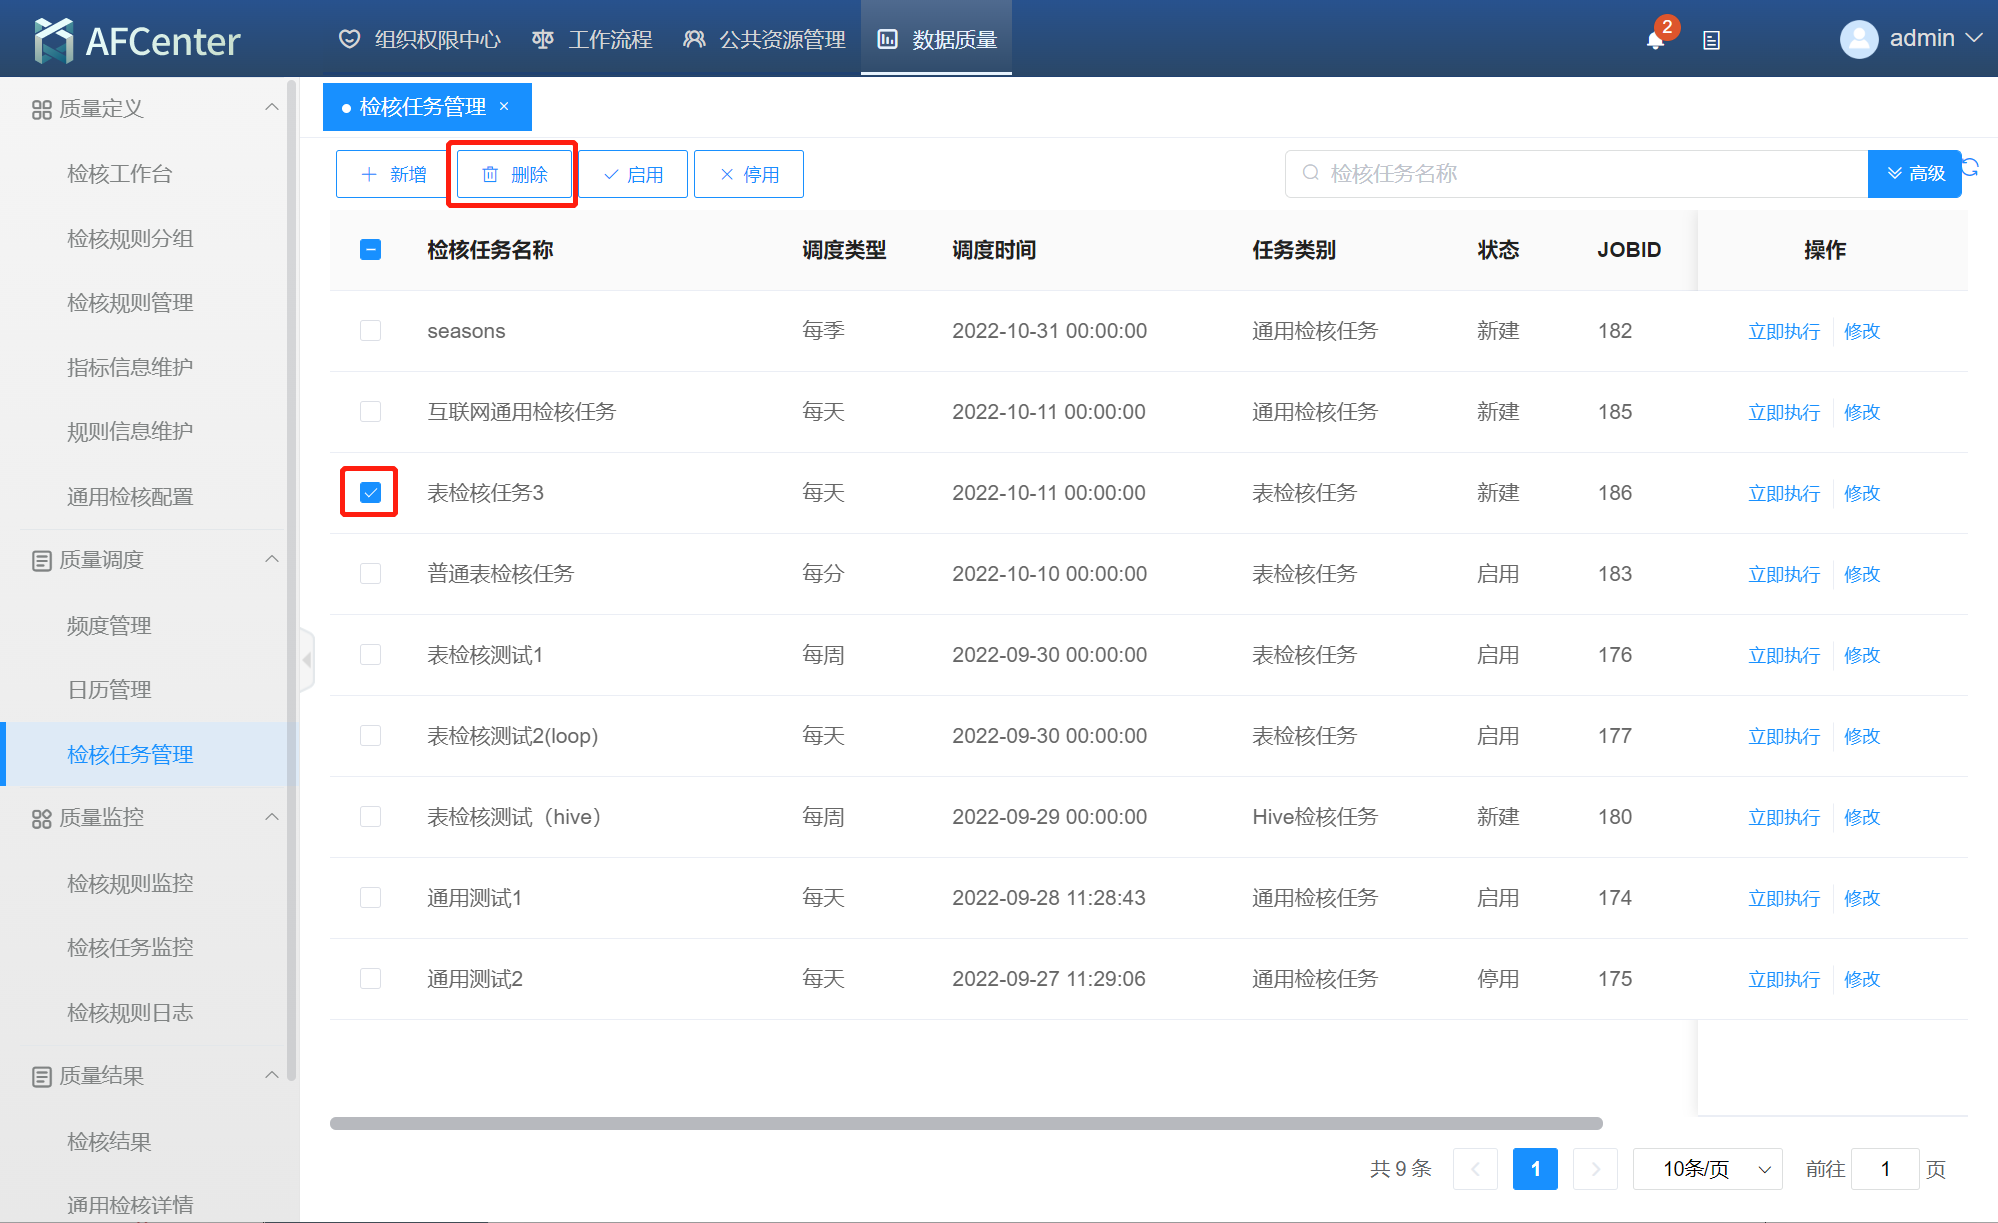
Task: Click 立即执行 for the seasons task
Action: [1783, 331]
